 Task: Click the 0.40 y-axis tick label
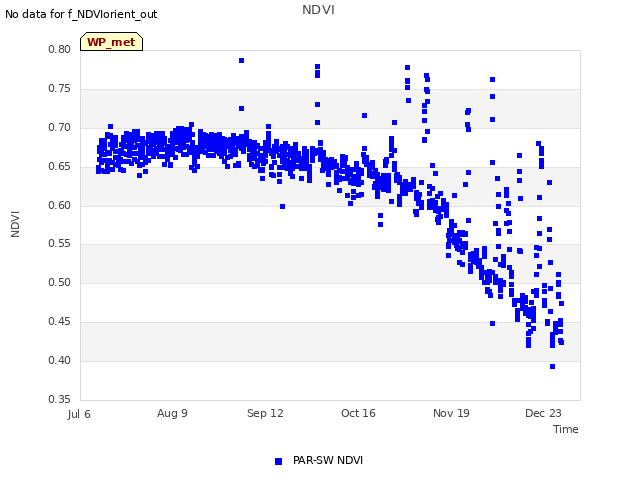[x=60, y=360]
